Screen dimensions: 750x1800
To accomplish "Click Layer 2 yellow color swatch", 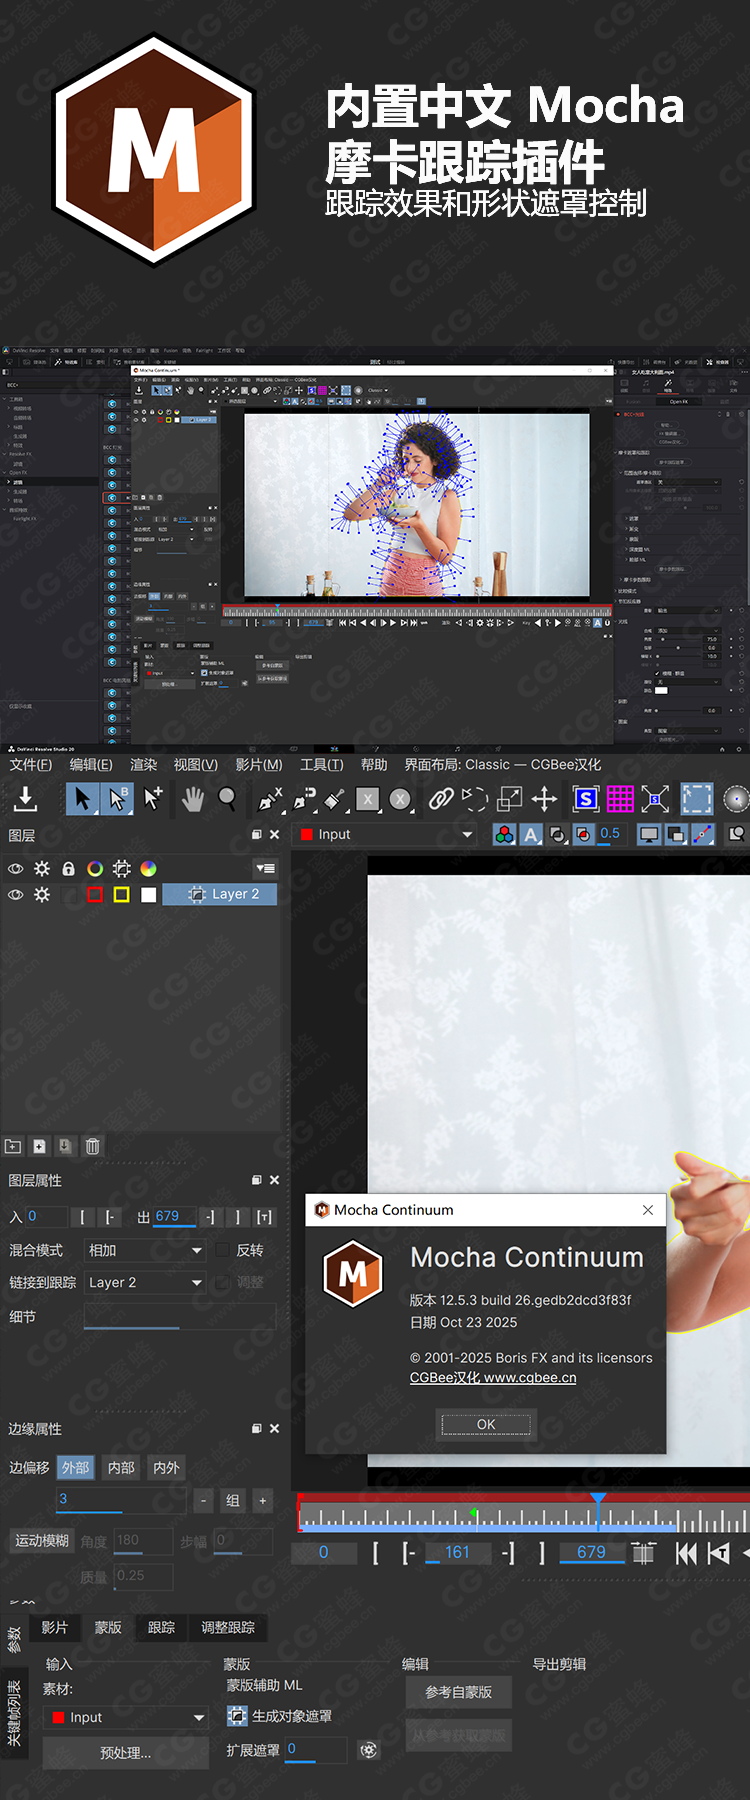I will coord(121,894).
